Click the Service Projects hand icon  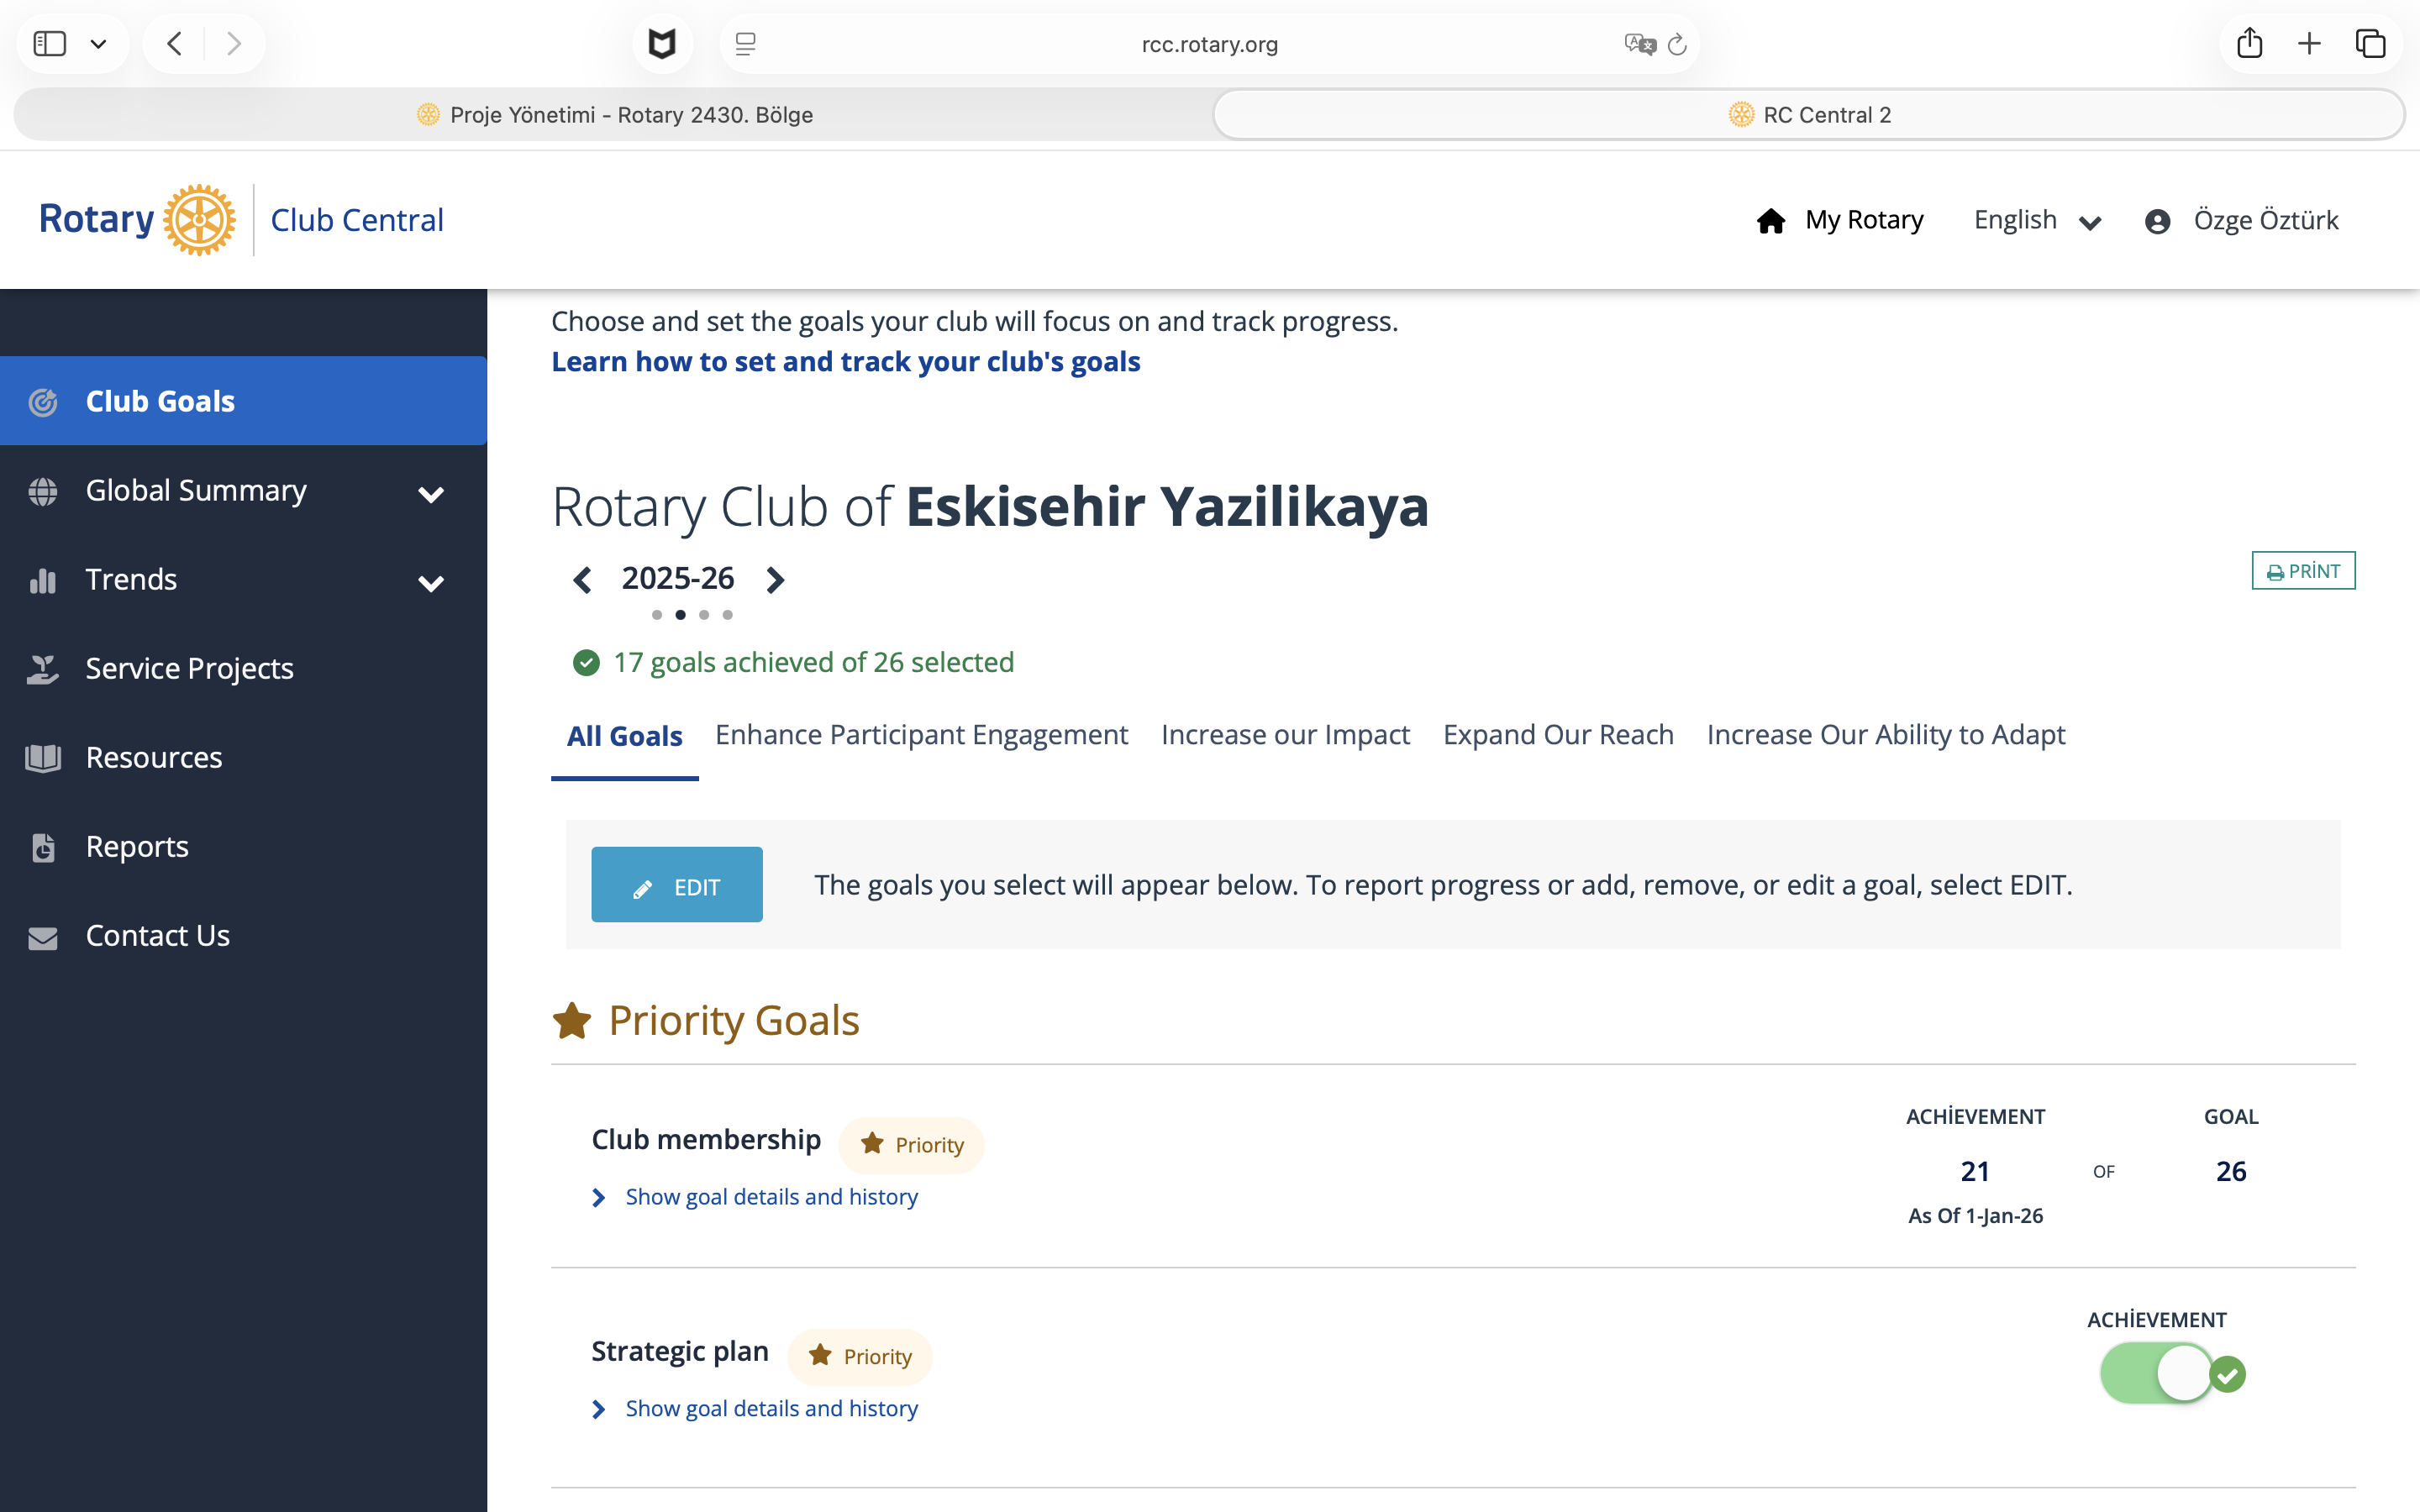(x=43, y=669)
